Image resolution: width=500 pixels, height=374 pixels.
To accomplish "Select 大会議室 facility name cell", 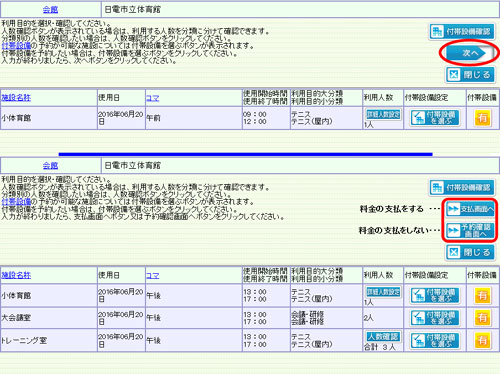I will 49,318.
